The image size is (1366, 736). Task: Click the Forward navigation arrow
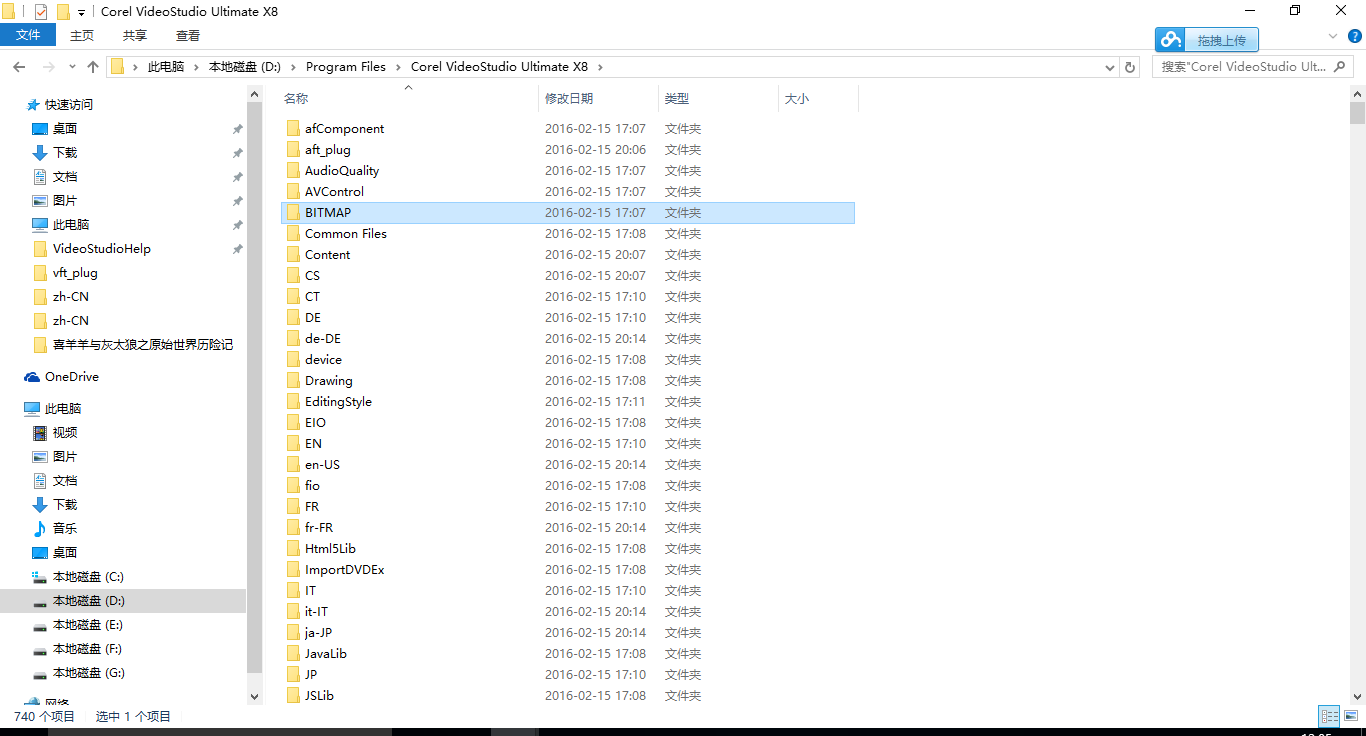pyautogui.click(x=48, y=67)
